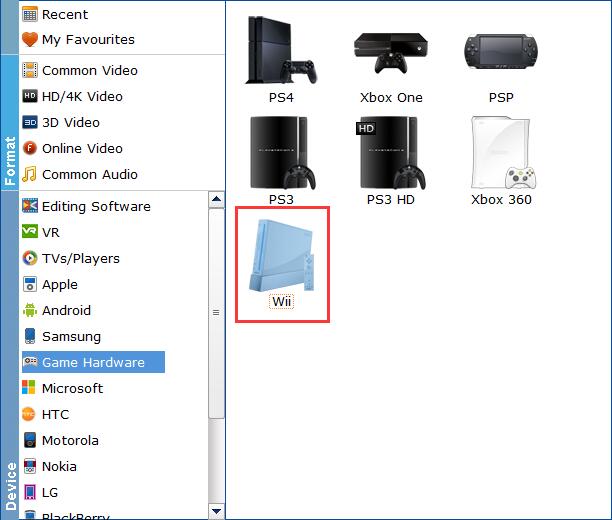Click the HD/4K Video HD icon

tap(30, 96)
